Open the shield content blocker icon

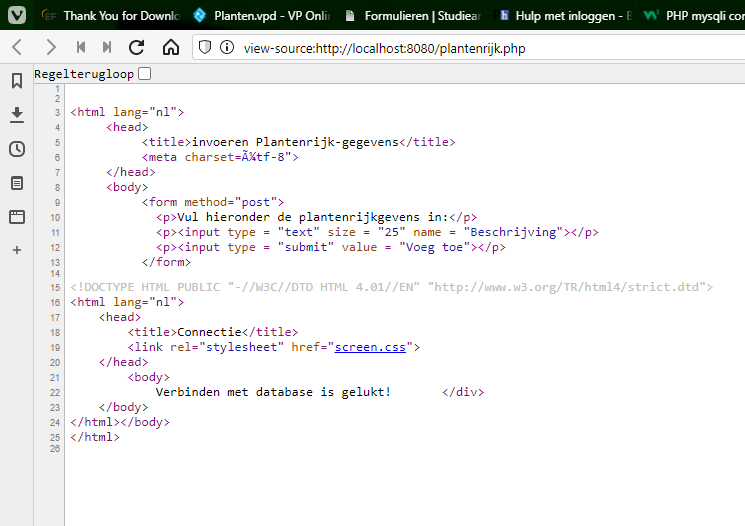coord(205,47)
